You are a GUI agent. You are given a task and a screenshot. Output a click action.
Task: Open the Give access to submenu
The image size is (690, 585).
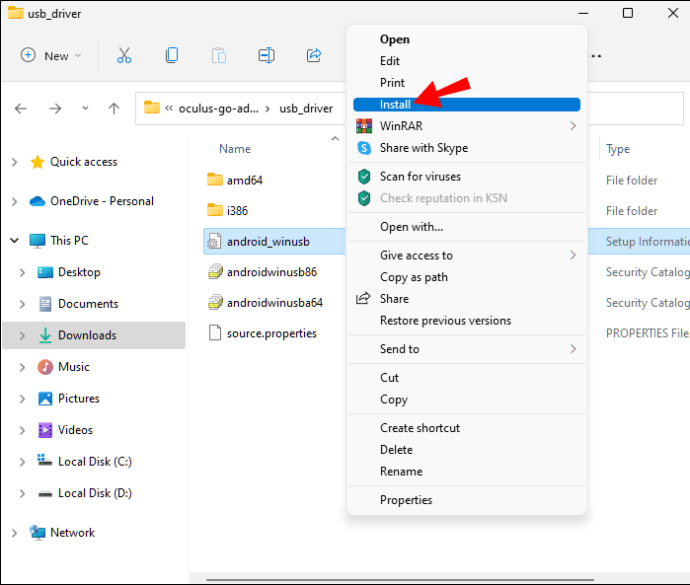(x=466, y=255)
